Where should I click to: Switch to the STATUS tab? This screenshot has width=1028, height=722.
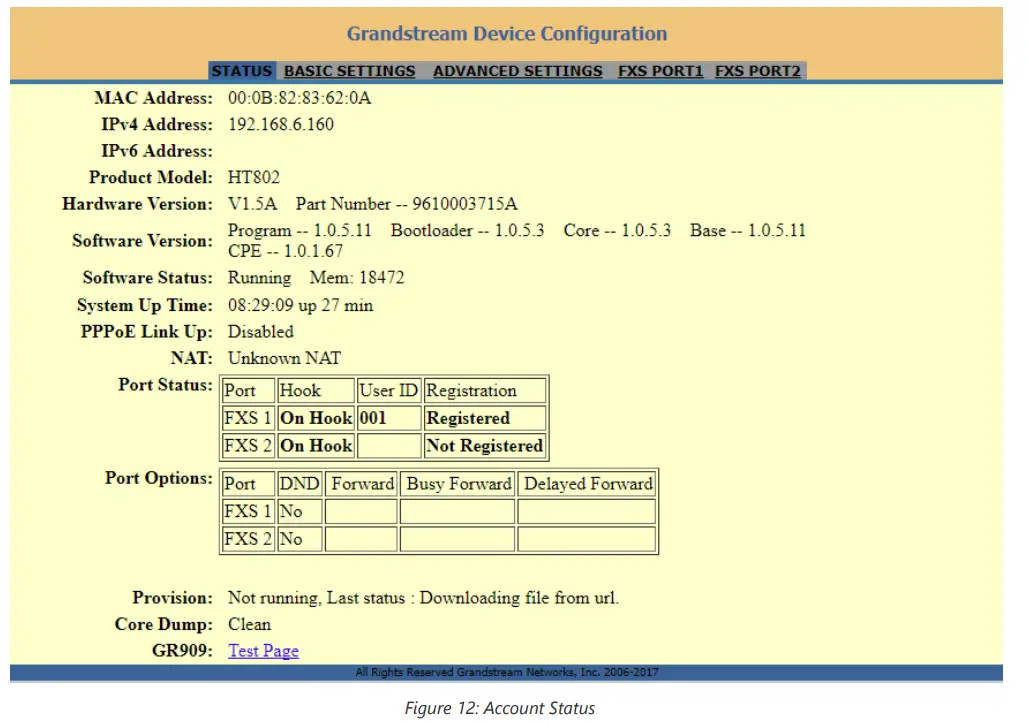pos(240,71)
